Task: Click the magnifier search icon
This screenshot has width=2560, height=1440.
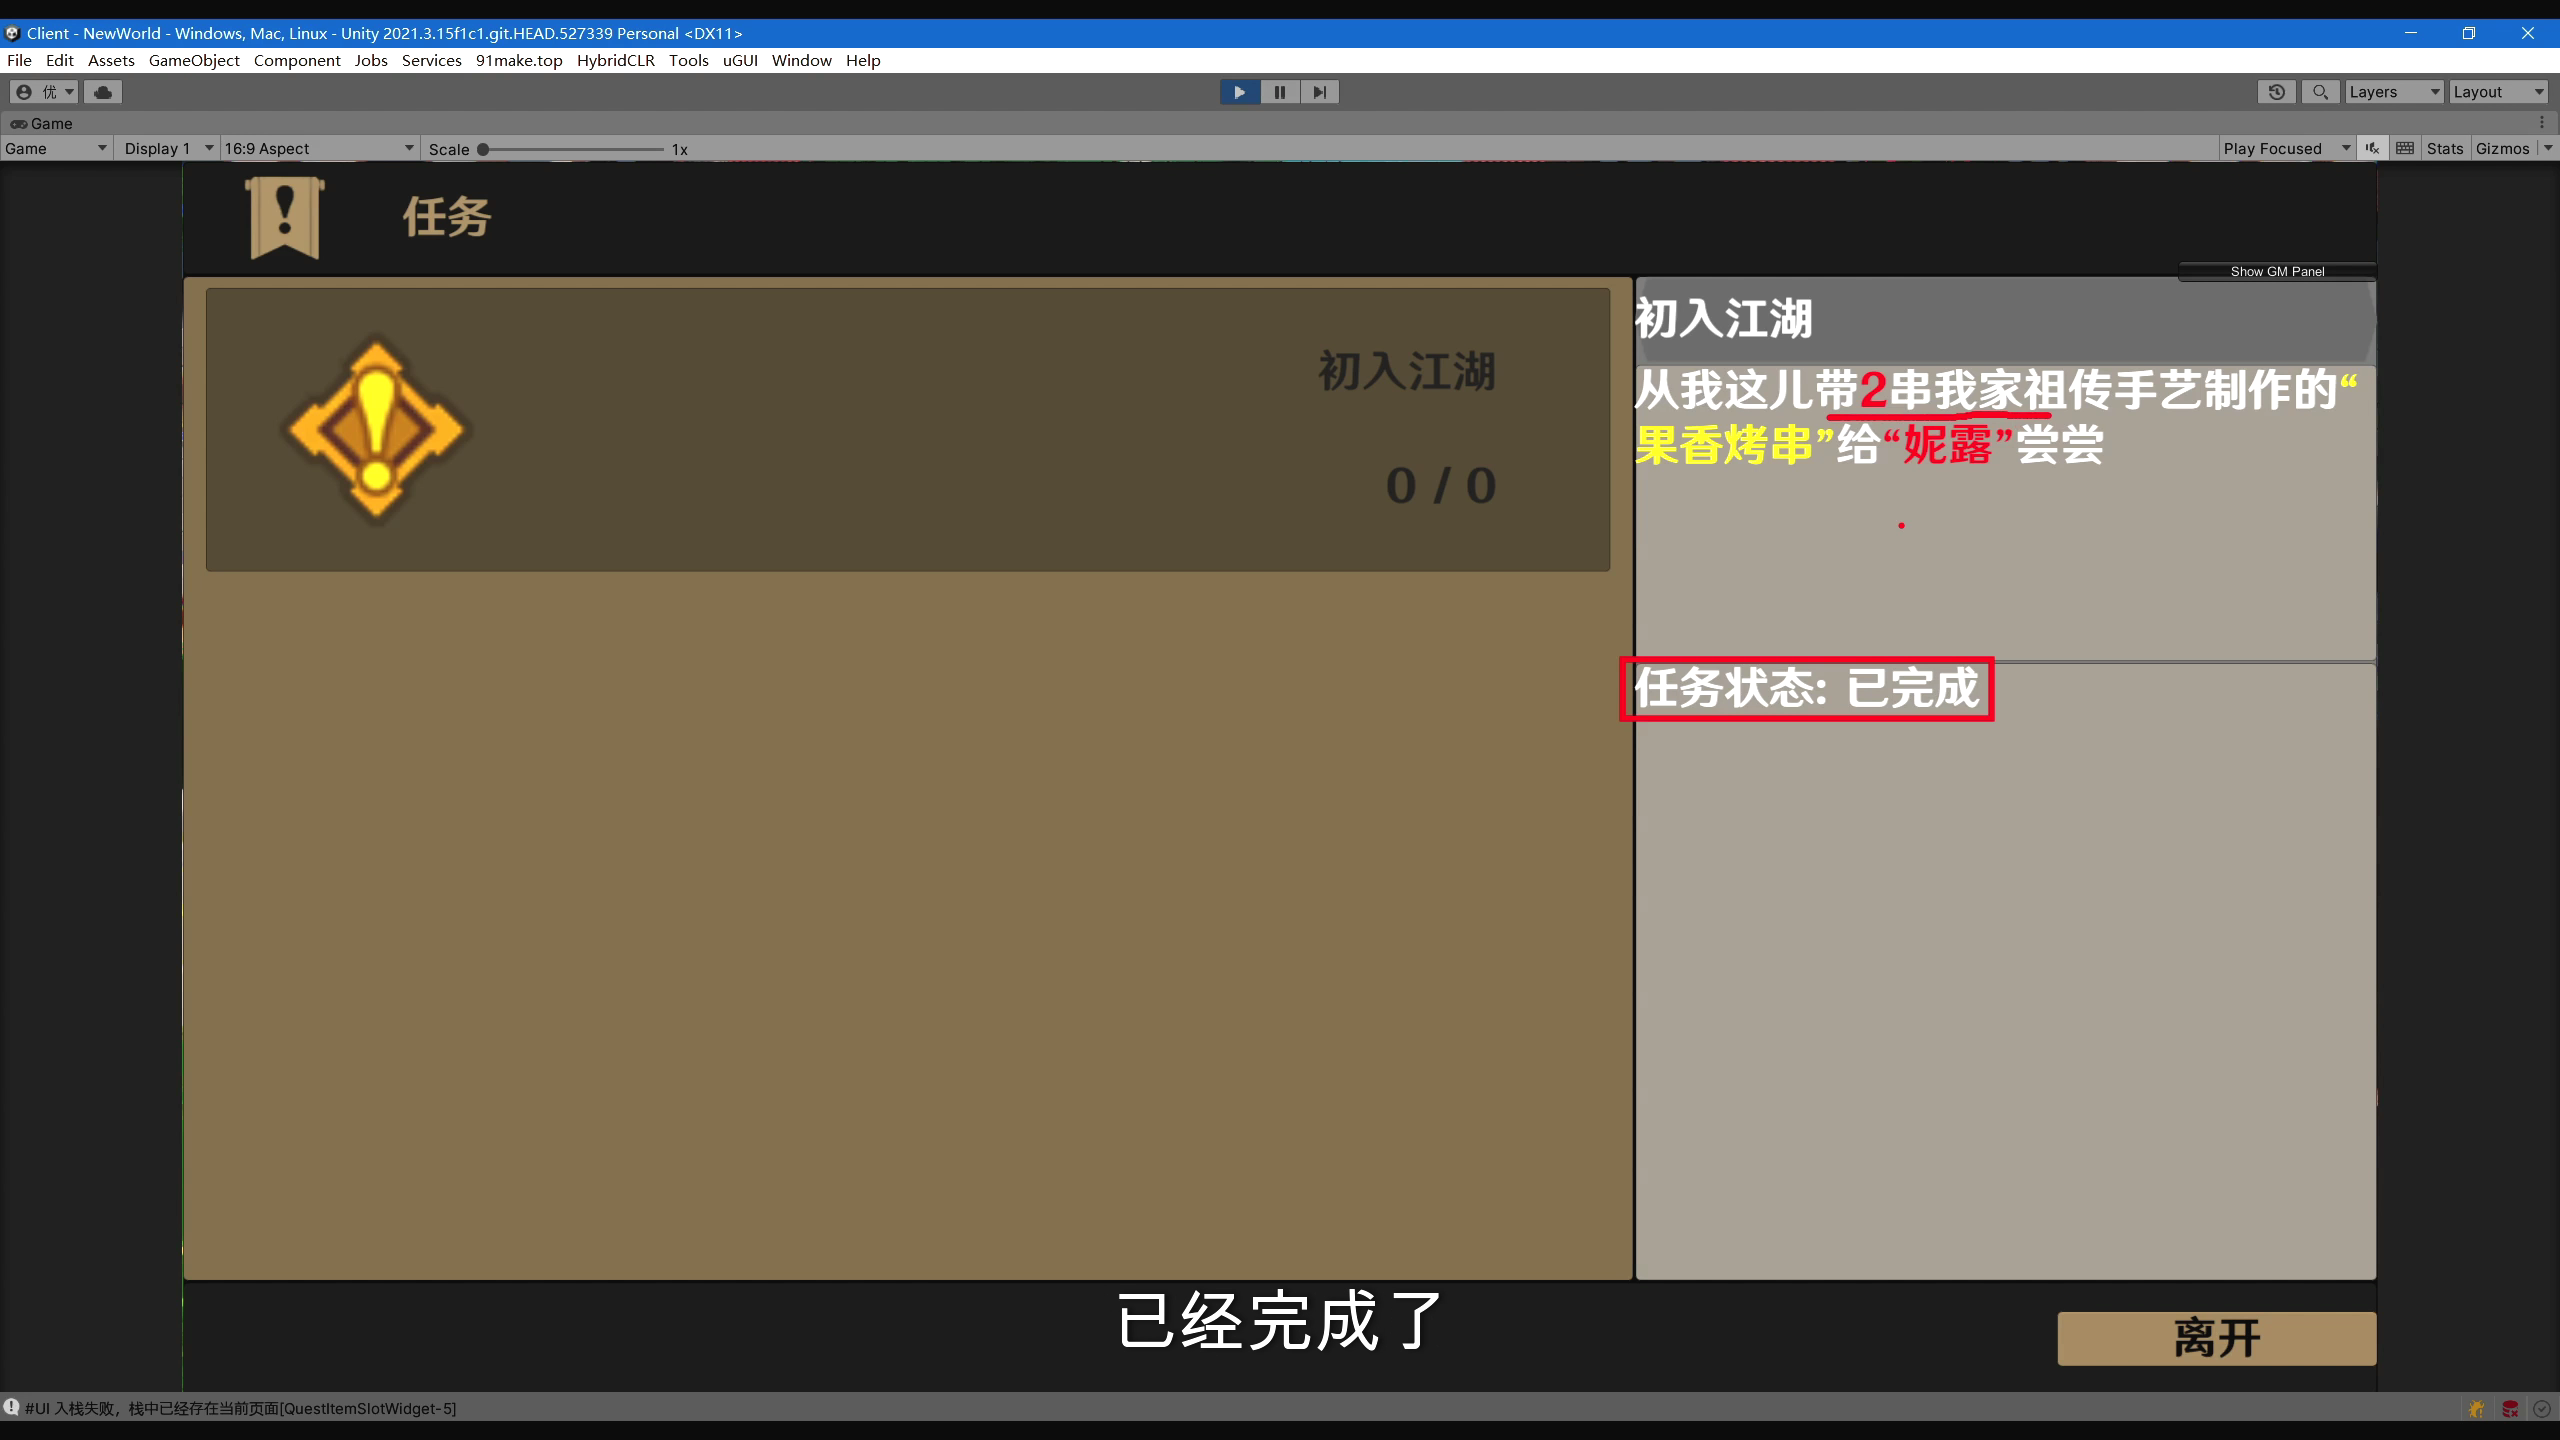Action: point(2320,92)
